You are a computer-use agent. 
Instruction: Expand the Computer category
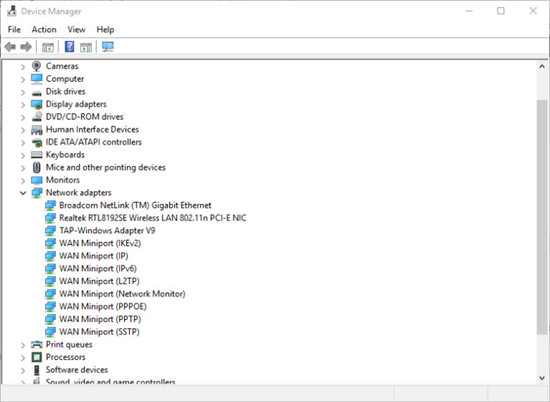[23, 79]
